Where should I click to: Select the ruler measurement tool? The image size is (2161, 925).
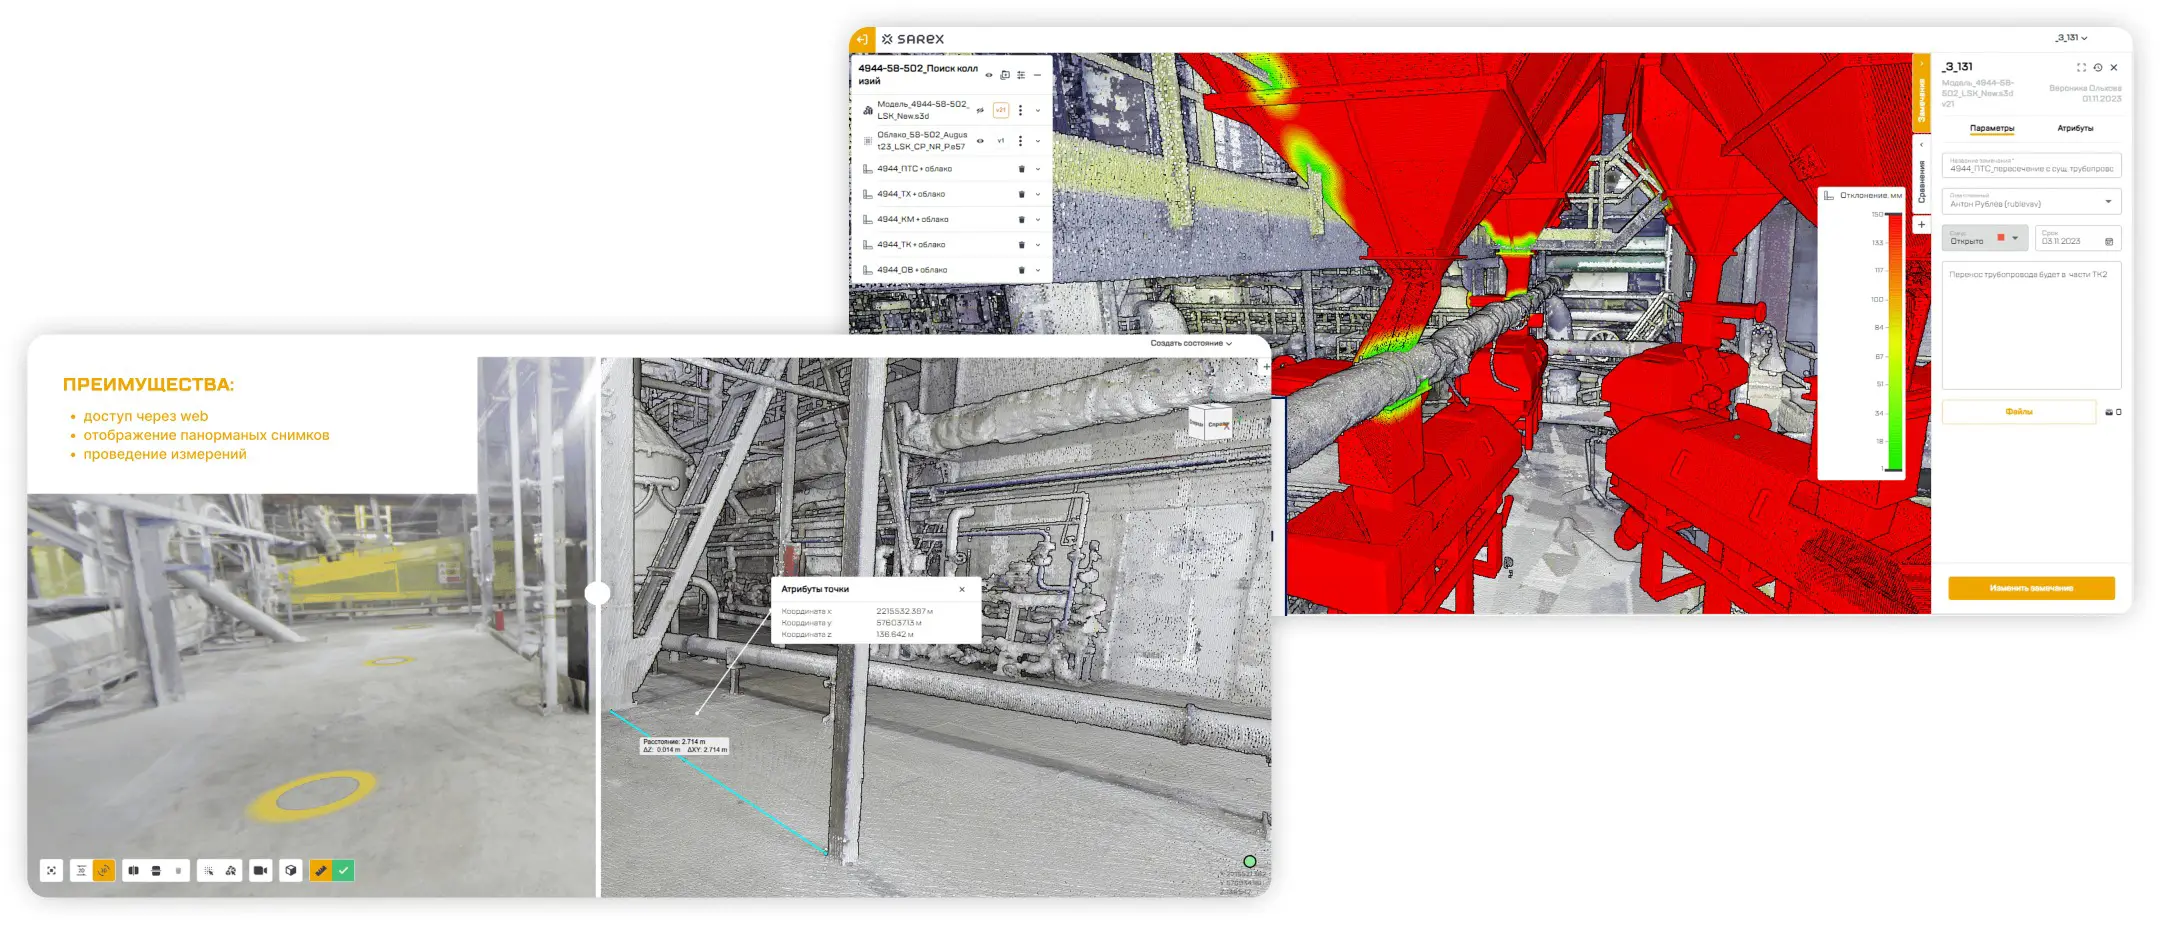320,871
